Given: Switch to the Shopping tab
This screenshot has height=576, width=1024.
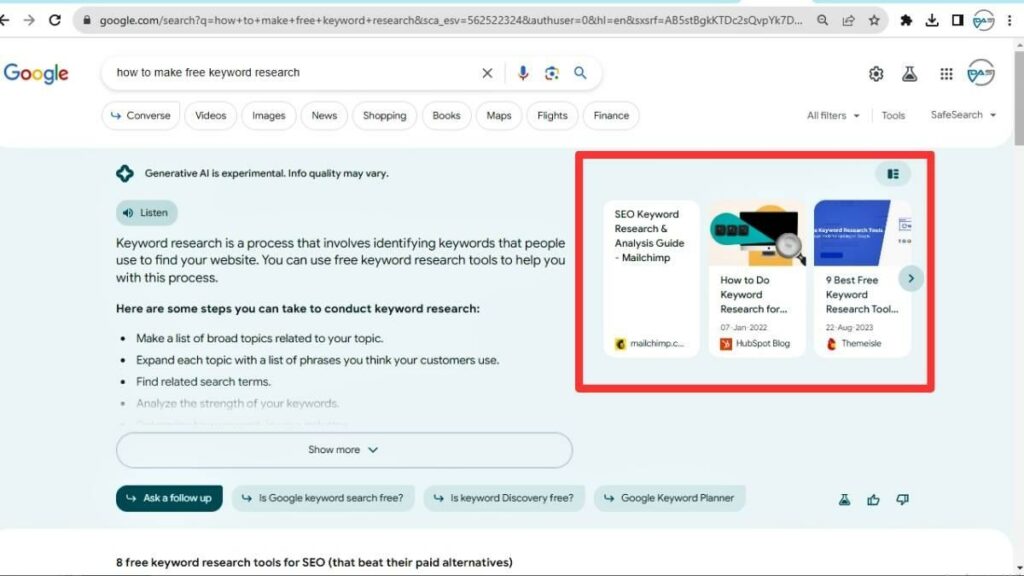Looking at the screenshot, I should point(384,116).
